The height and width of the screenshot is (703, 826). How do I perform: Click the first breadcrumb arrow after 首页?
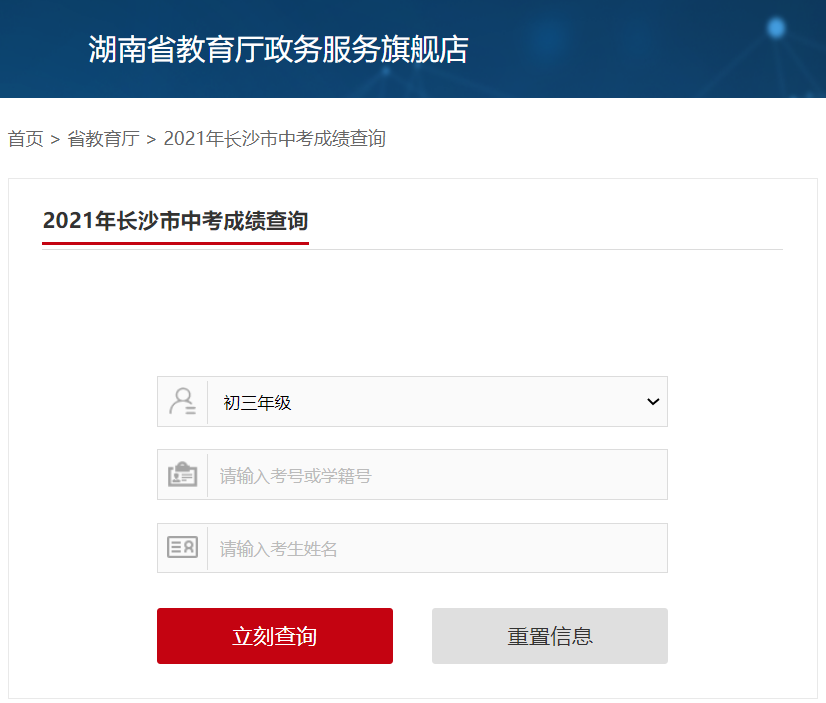tap(55, 140)
